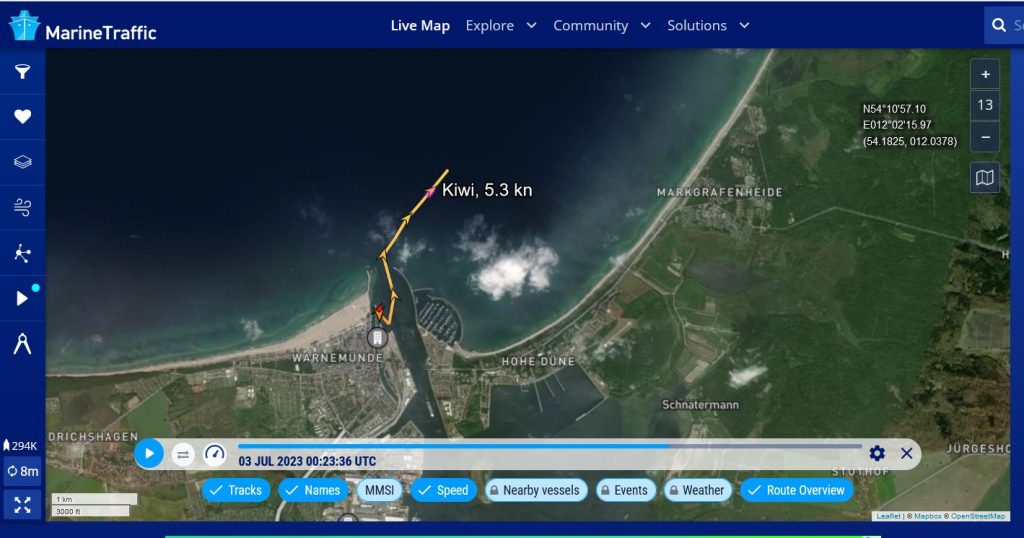Open the filter funnel icon in sidebar

[x=22, y=72]
